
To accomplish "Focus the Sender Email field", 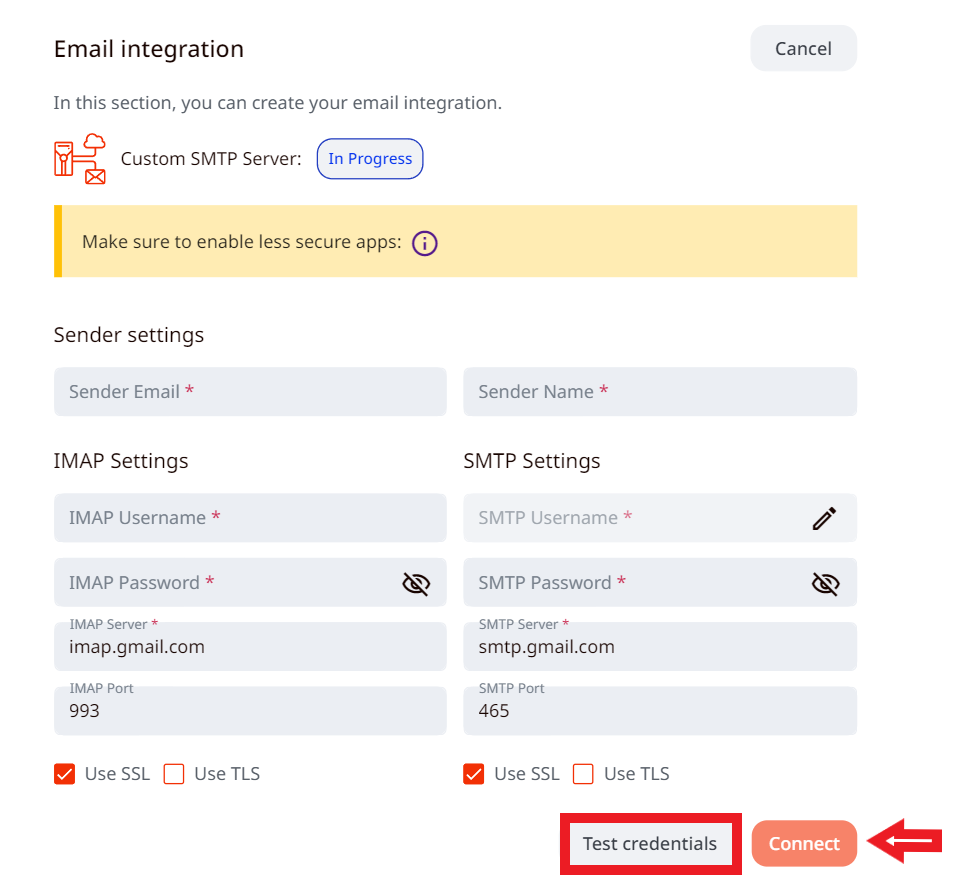I will (x=250, y=392).
